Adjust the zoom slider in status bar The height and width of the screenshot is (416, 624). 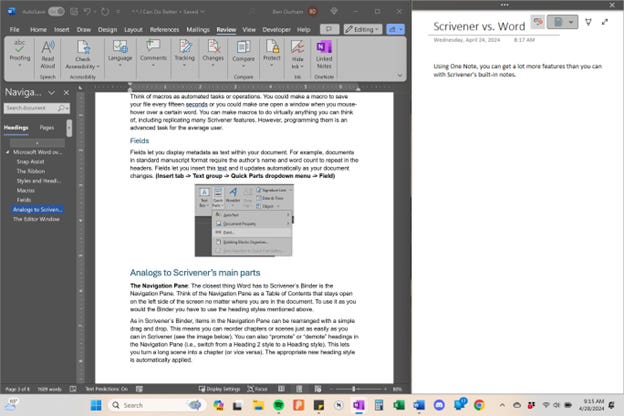(x=353, y=389)
